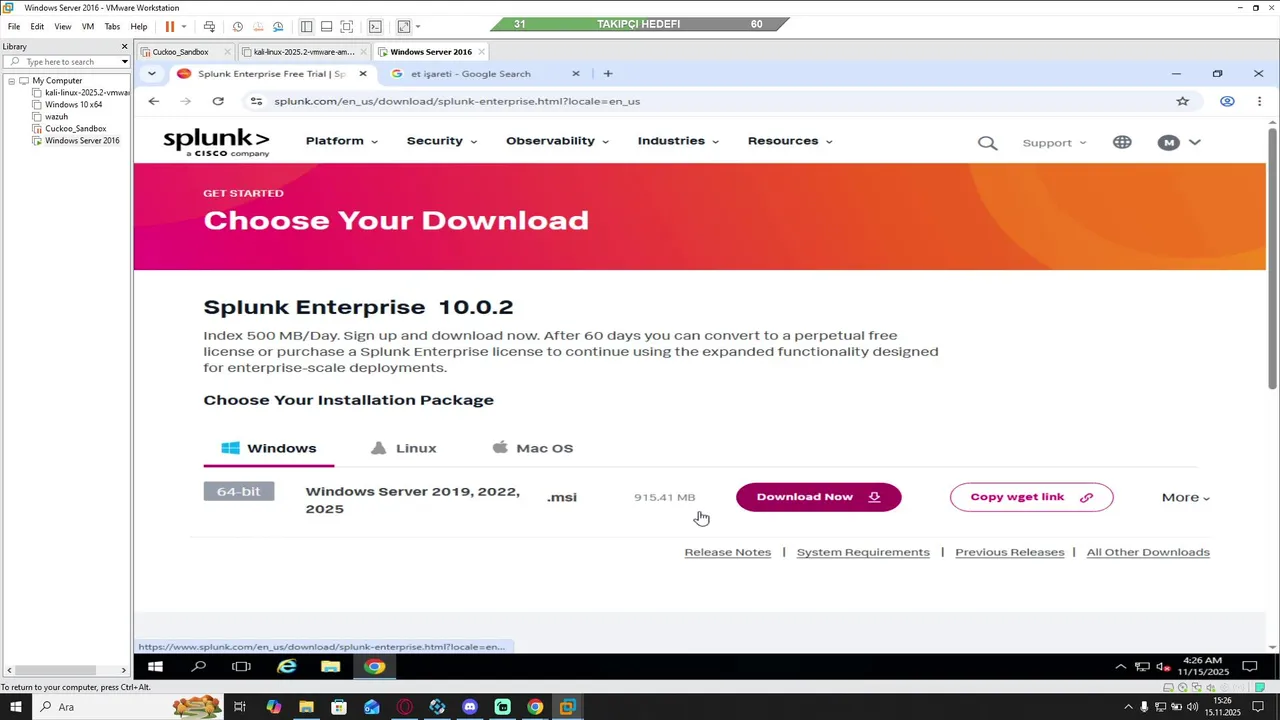Take a VM snapshot with the clock icon
This screenshot has width=1280, height=720.
pos(237,27)
